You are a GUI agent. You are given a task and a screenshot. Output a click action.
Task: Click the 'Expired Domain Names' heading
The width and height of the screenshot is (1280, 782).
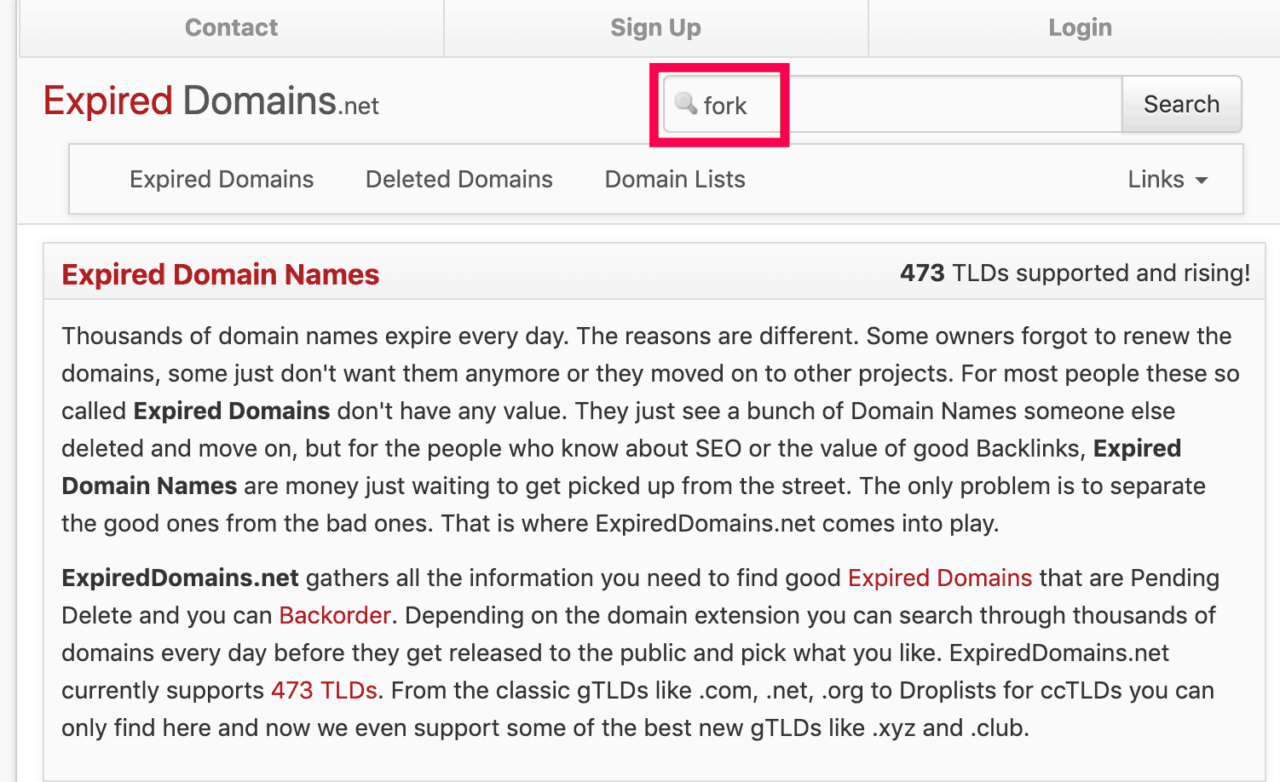point(221,275)
